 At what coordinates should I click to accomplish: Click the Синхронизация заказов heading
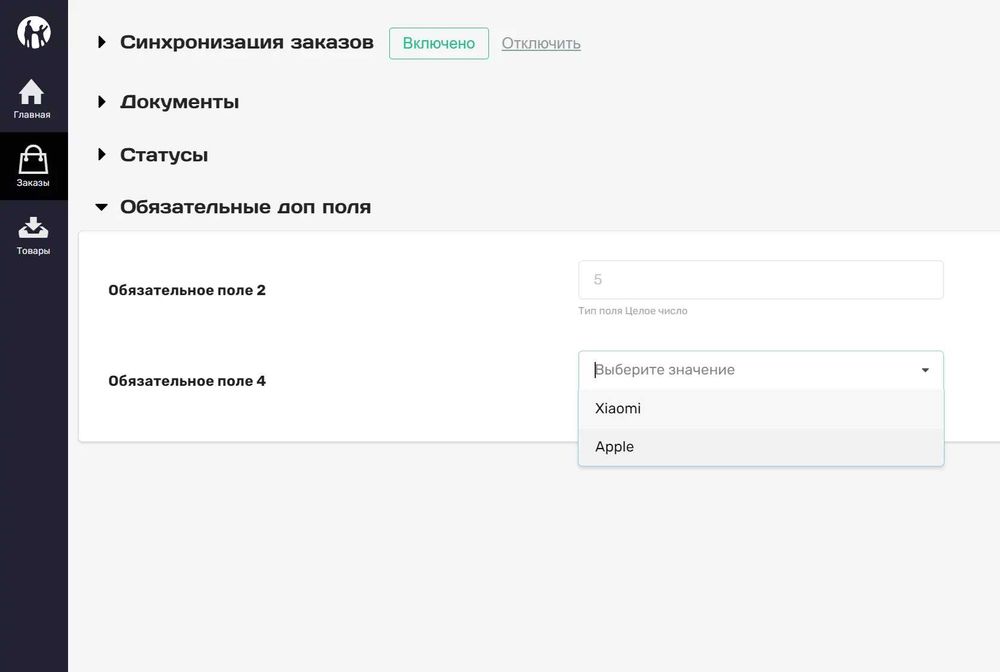(x=246, y=43)
